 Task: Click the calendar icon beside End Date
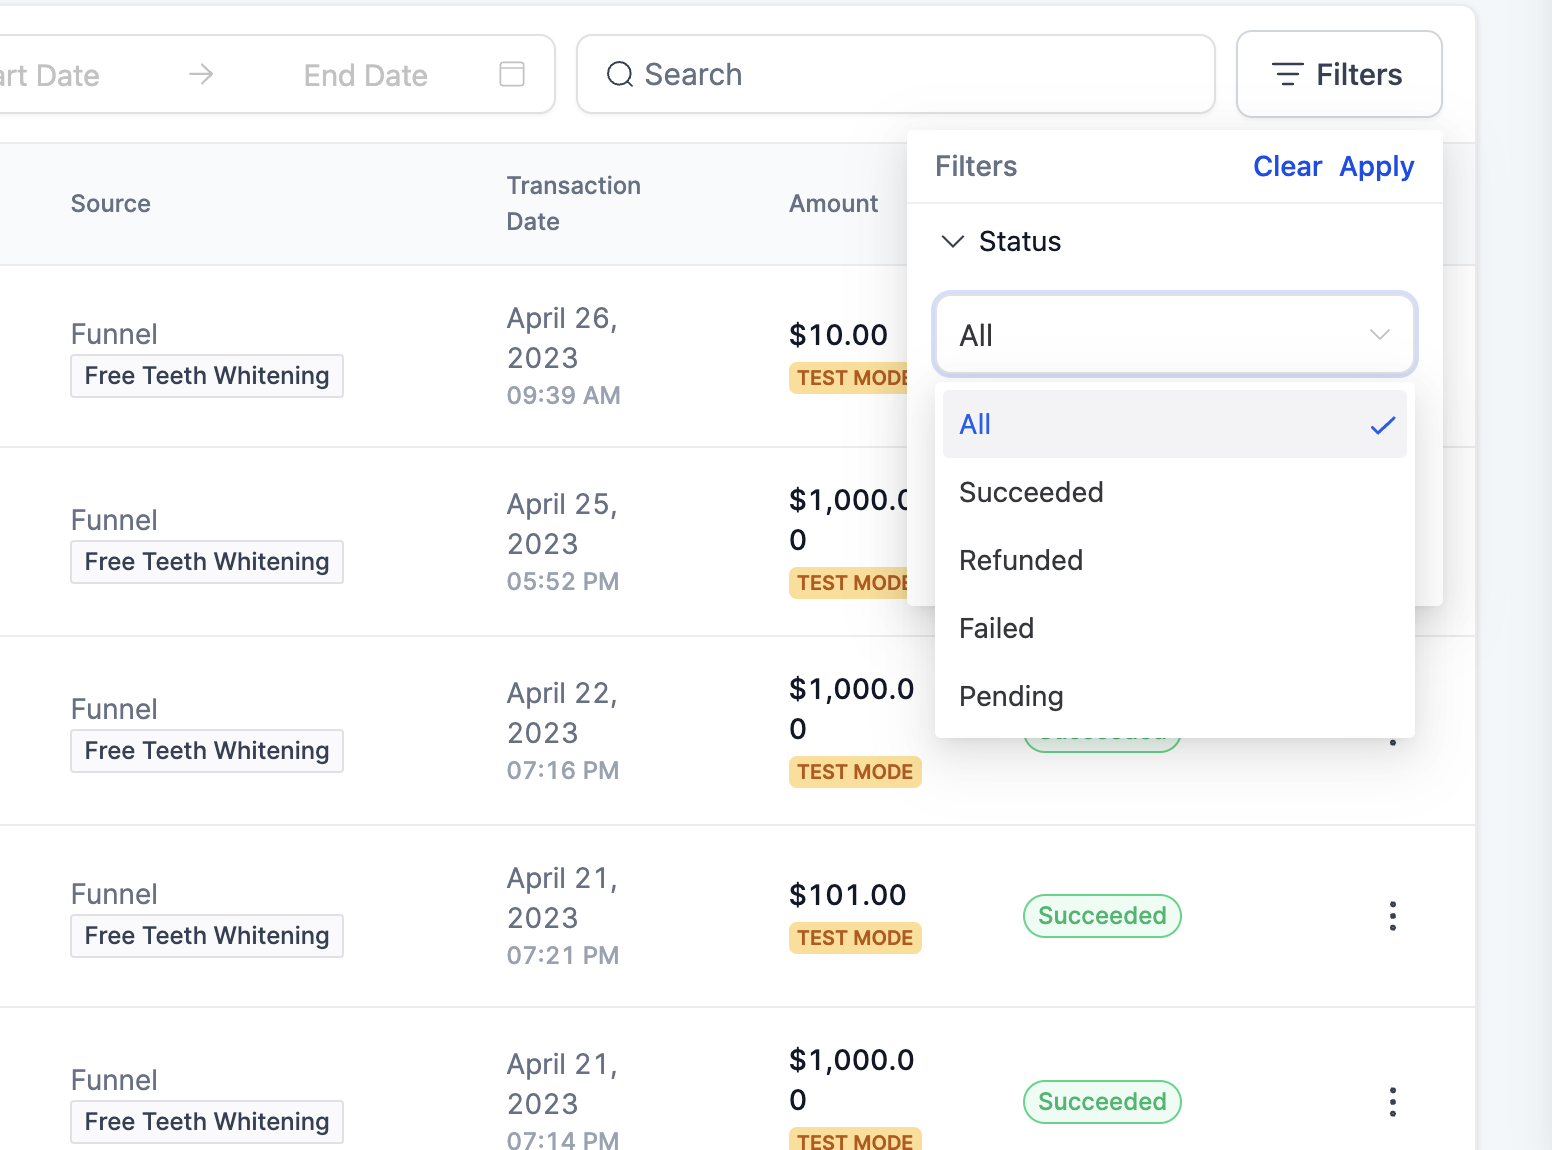click(x=512, y=74)
